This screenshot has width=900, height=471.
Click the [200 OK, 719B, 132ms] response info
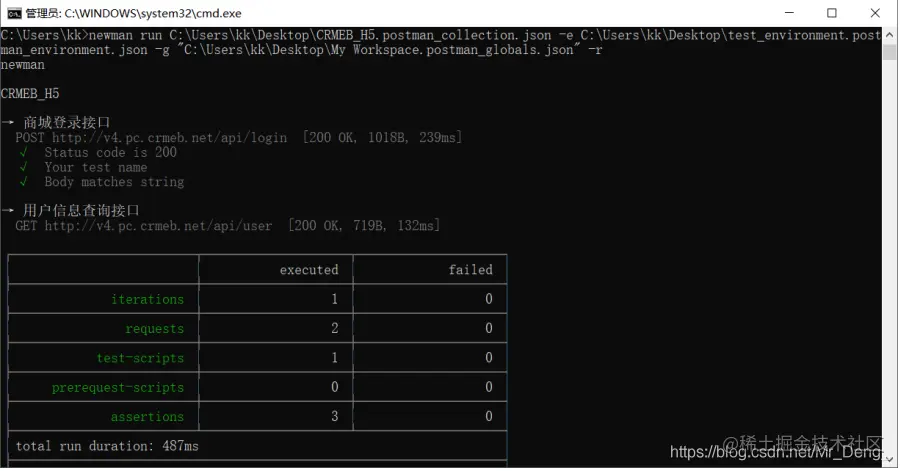(364, 225)
